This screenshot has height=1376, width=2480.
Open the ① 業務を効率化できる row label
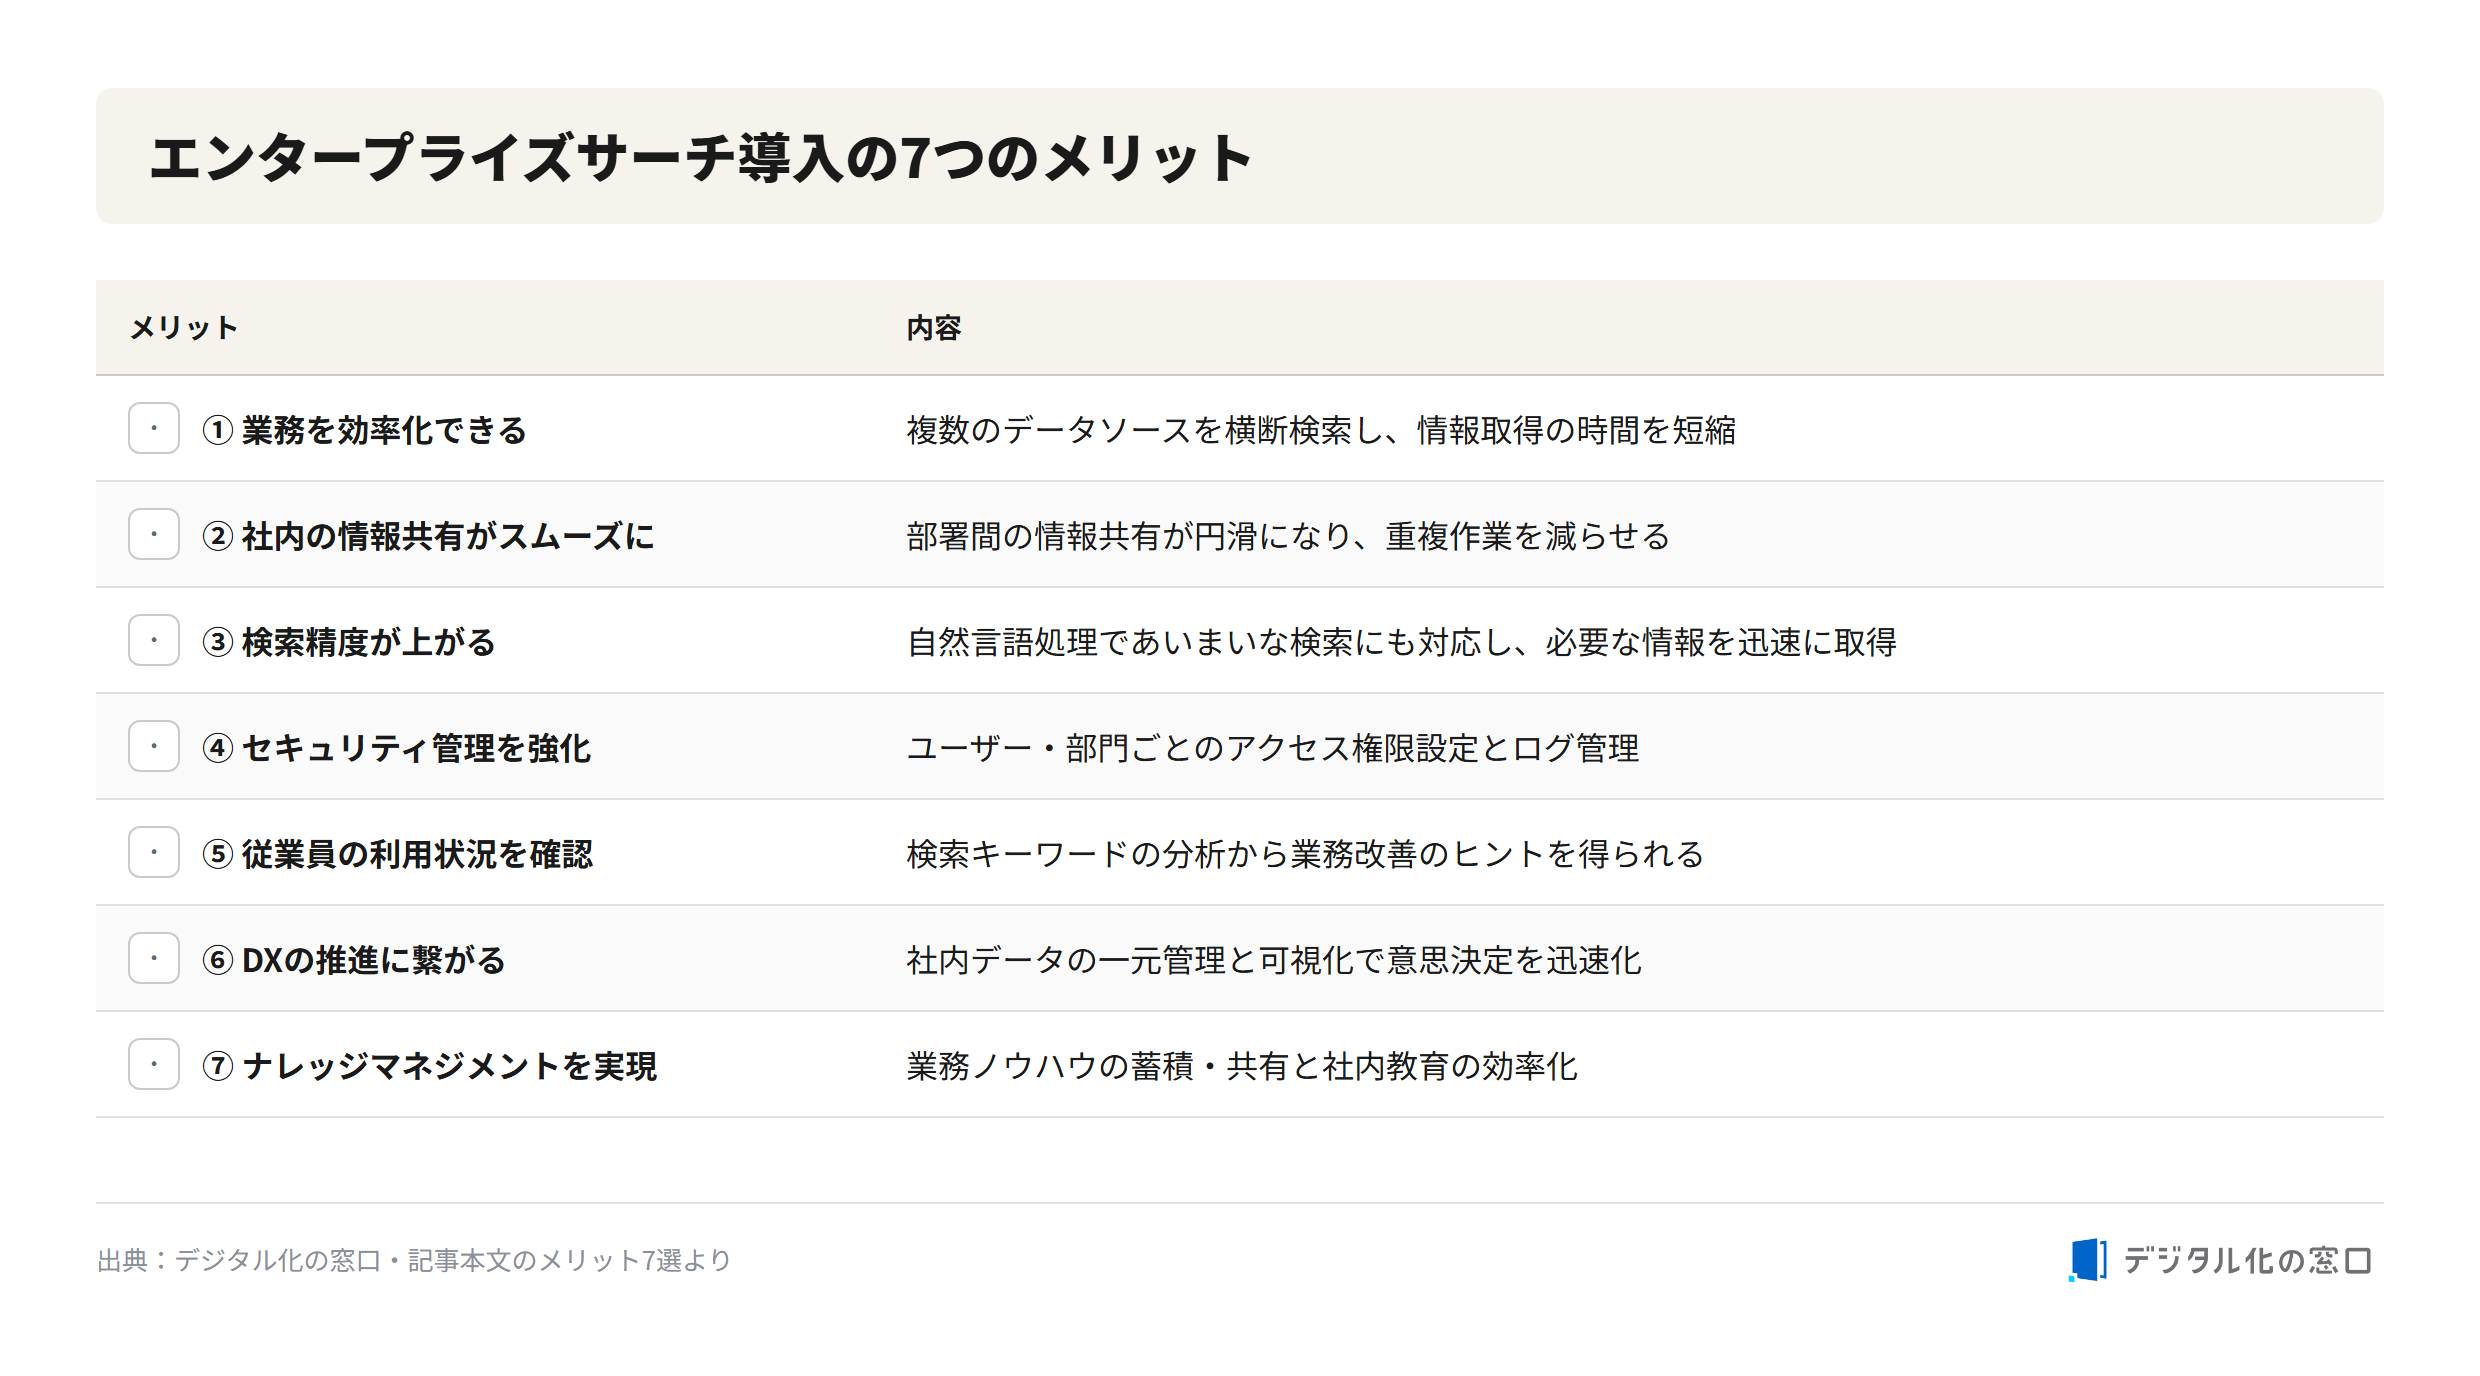click(364, 430)
